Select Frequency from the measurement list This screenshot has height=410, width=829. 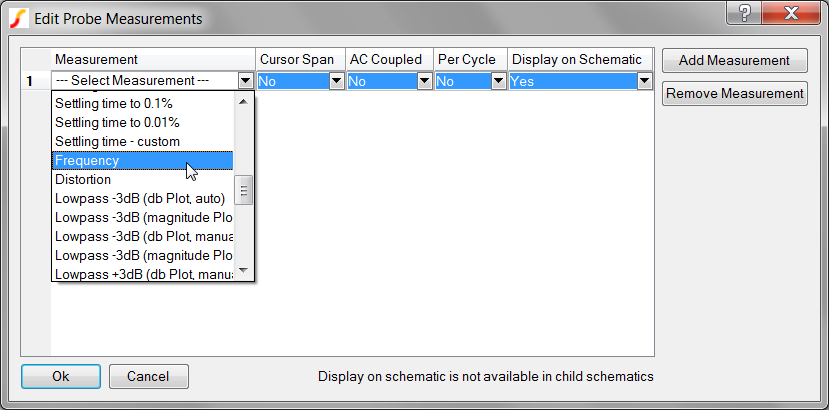coord(142,161)
